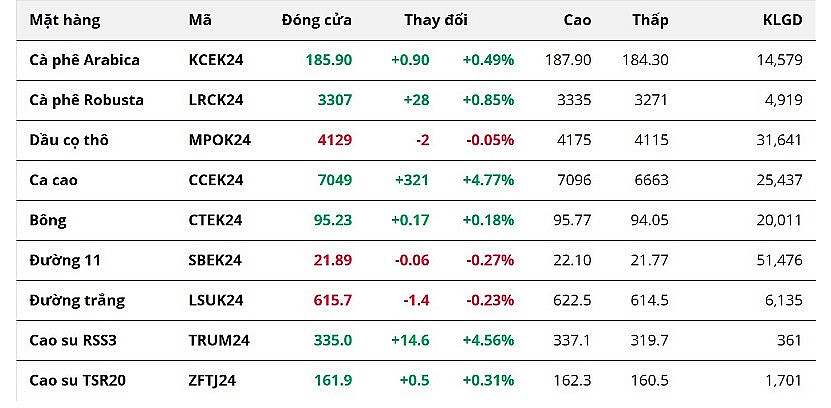Select the contract code MPOK24

[x=219, y=140]
